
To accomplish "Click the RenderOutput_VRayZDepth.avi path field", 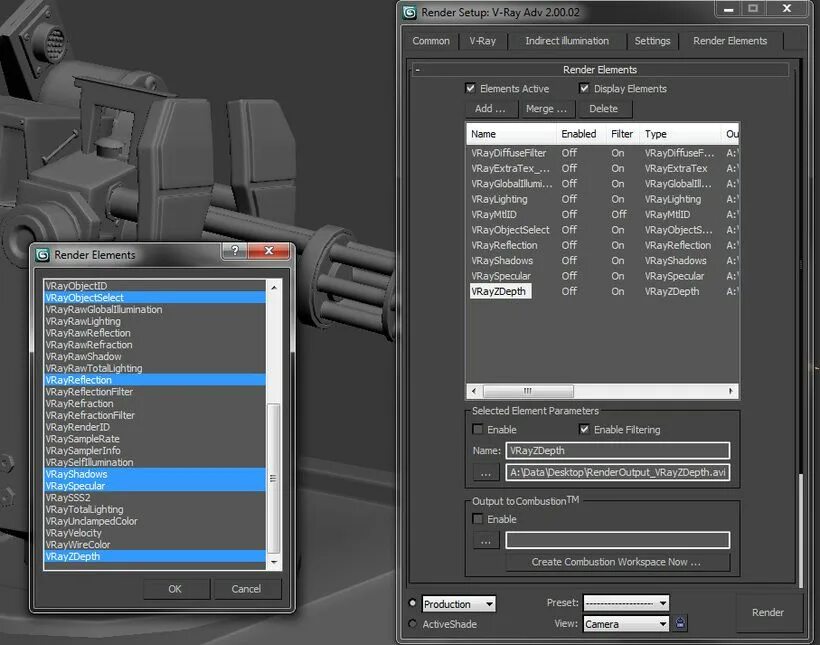I will click(618, 472).
